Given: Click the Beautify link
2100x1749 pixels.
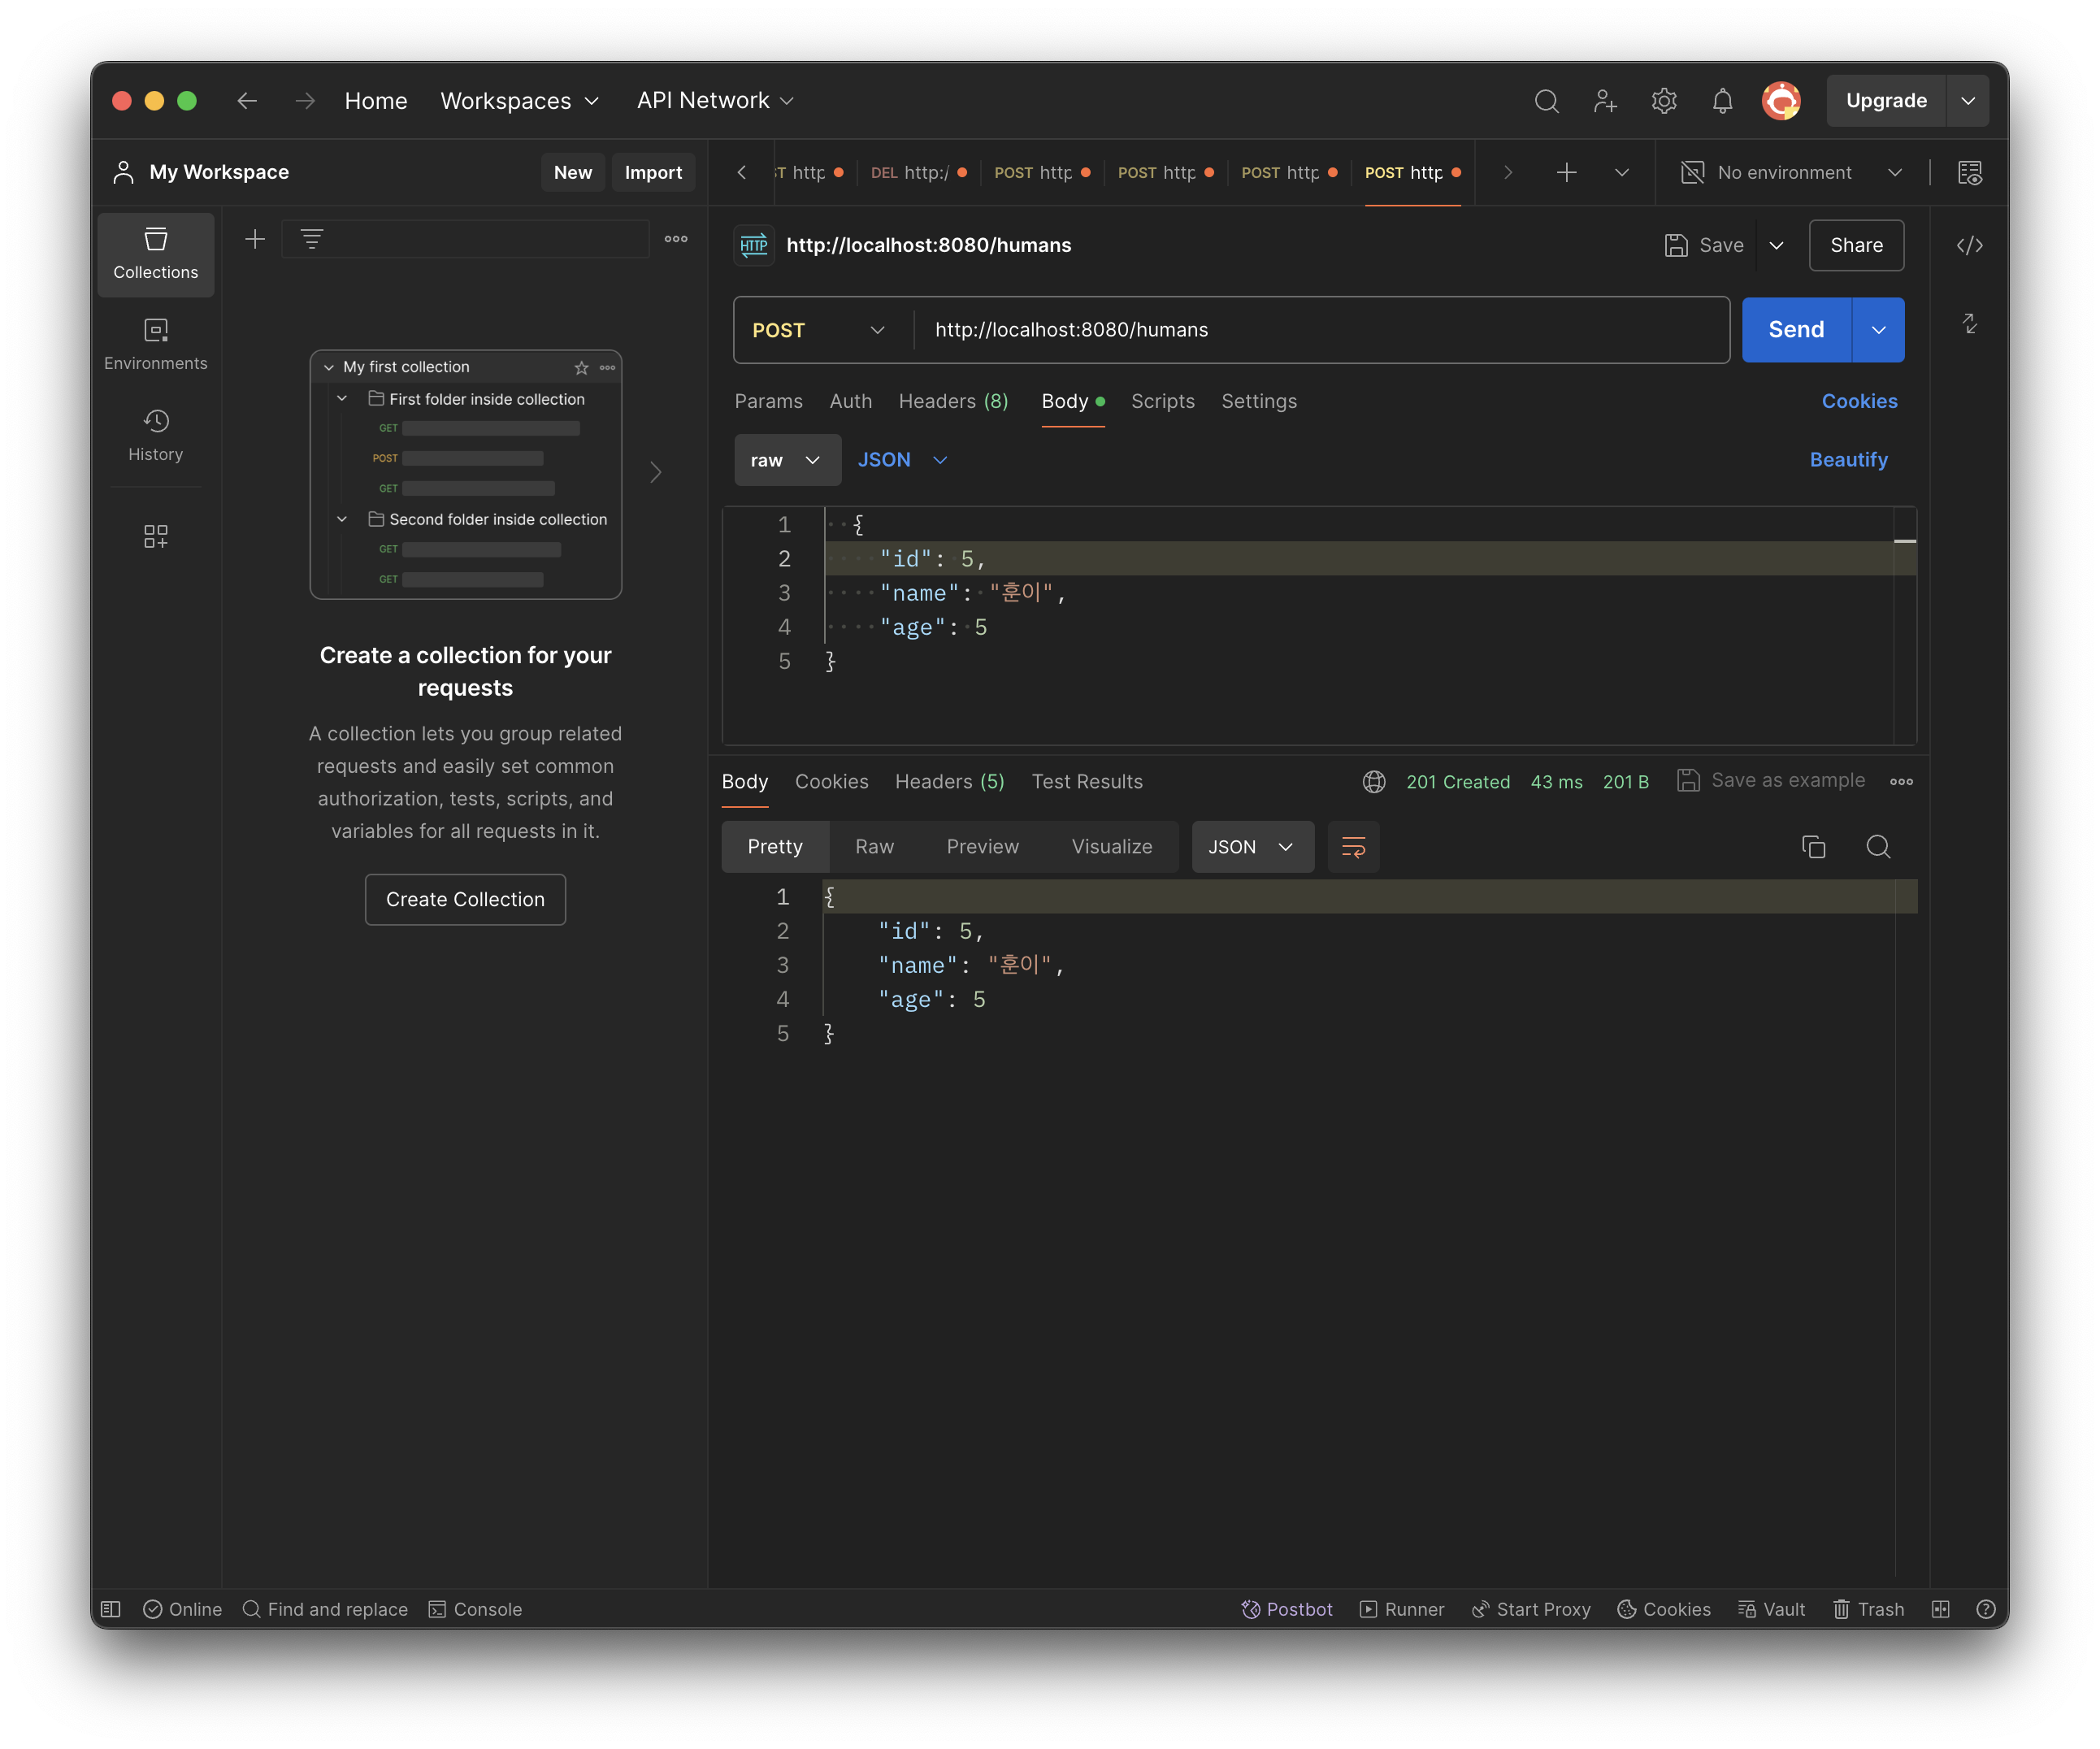Looking at the screenshot, I should (x=1848, y=460).
